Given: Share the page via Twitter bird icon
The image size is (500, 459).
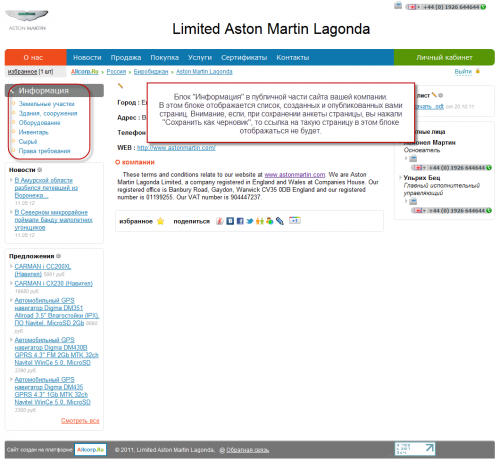Looking at the screenshot, I should pyautogui.click(x=250, y=221).
